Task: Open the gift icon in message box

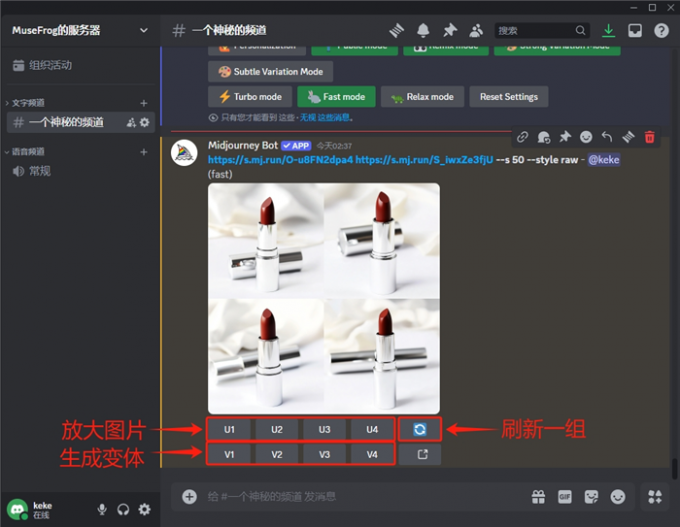Action: pos(538,497)
